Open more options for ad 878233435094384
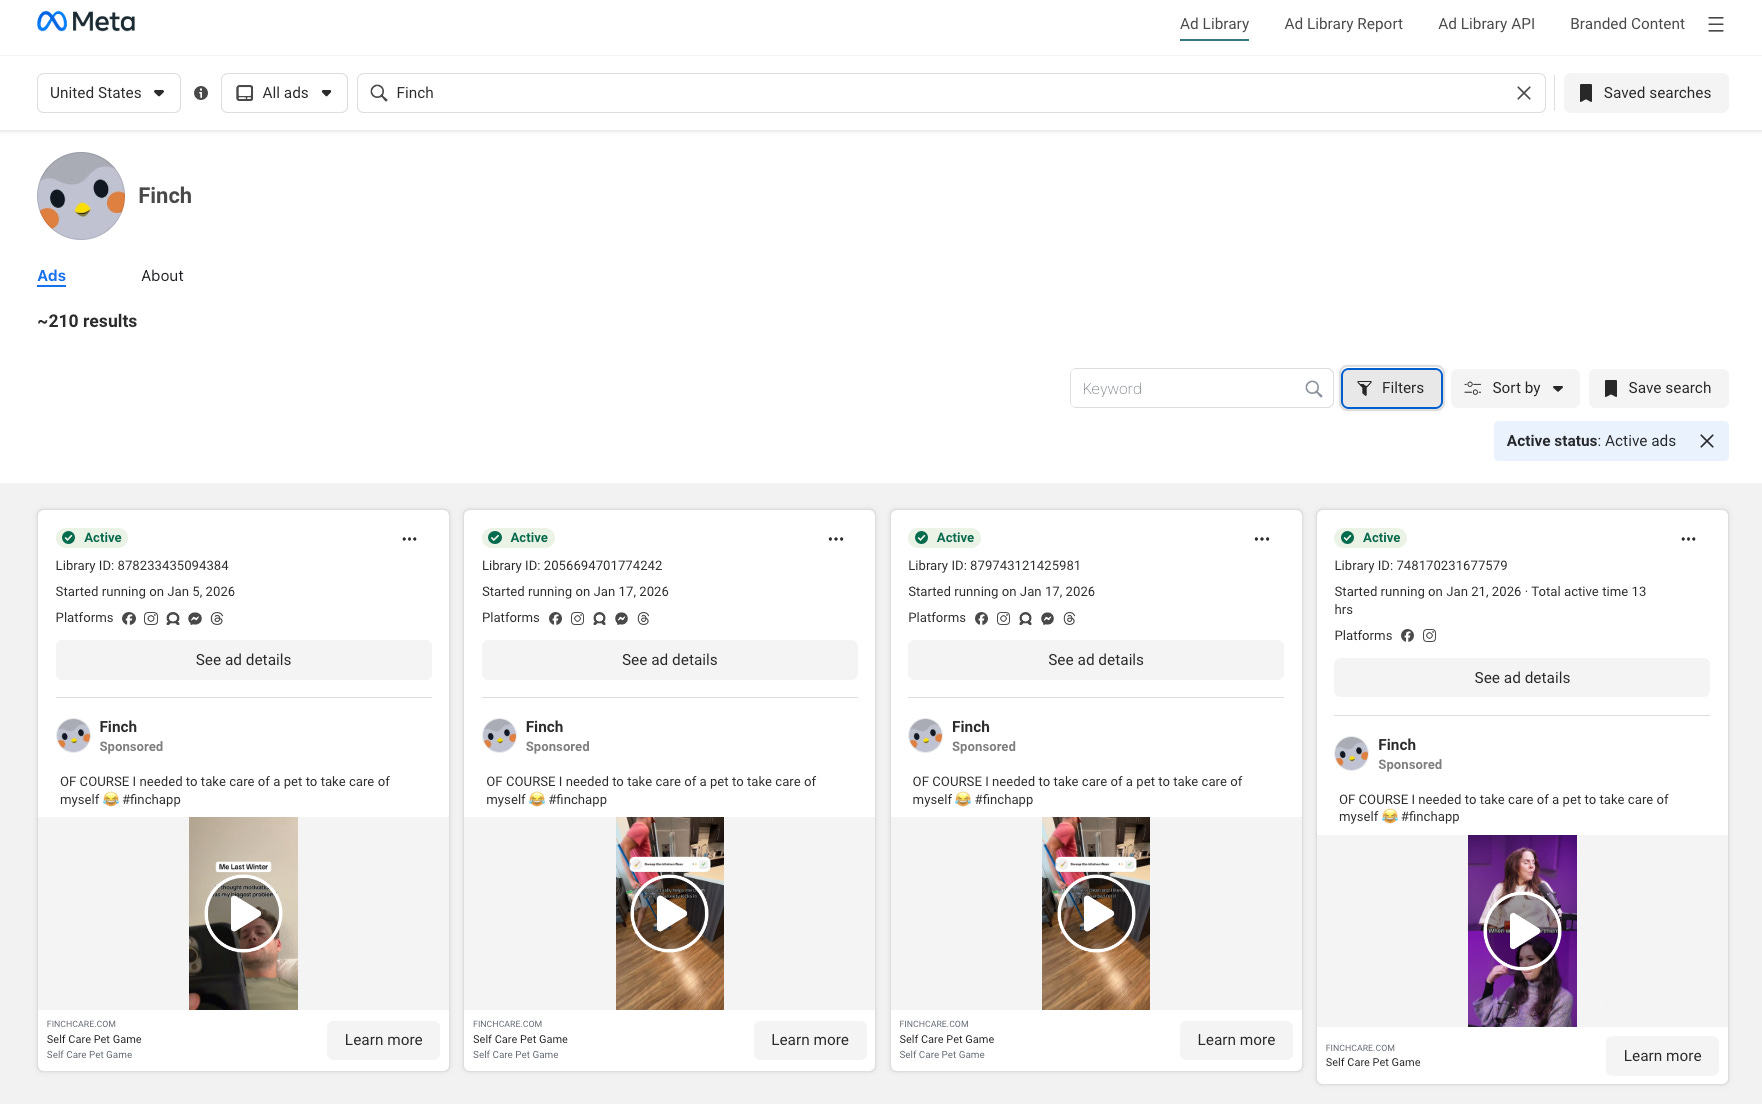The width and height of the screenshot is (1762, 1104). click(410, 539)
